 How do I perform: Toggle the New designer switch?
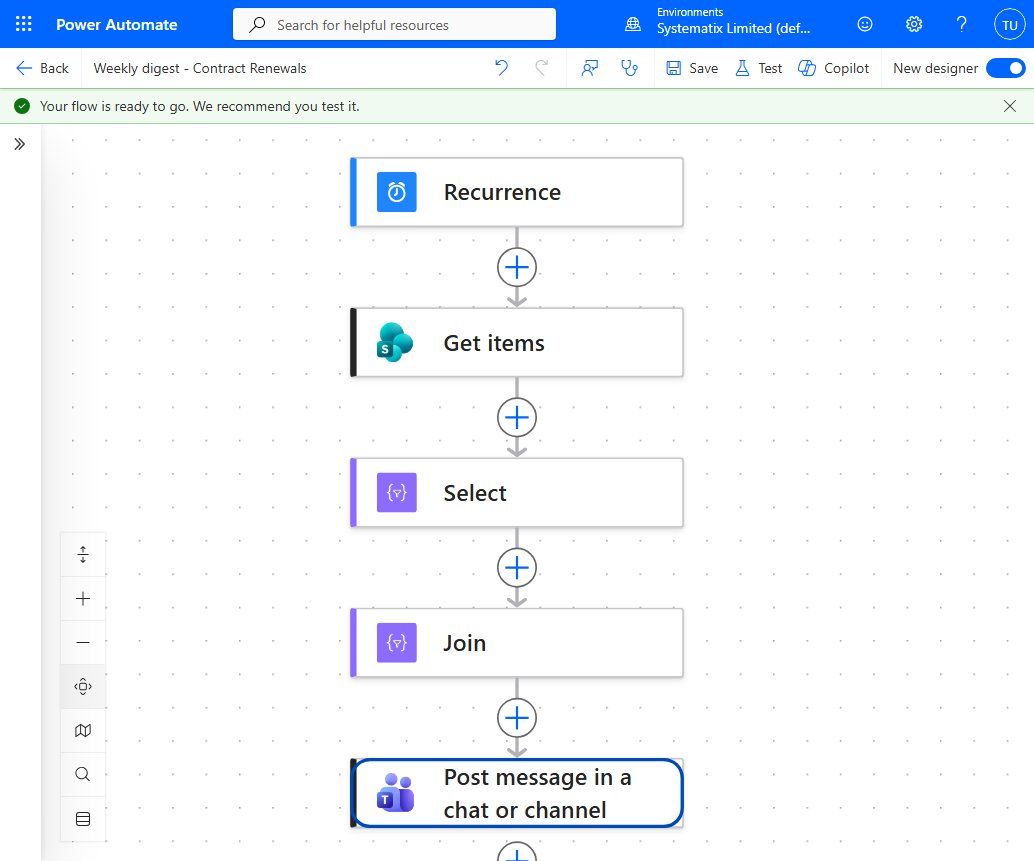[1006, 68]
